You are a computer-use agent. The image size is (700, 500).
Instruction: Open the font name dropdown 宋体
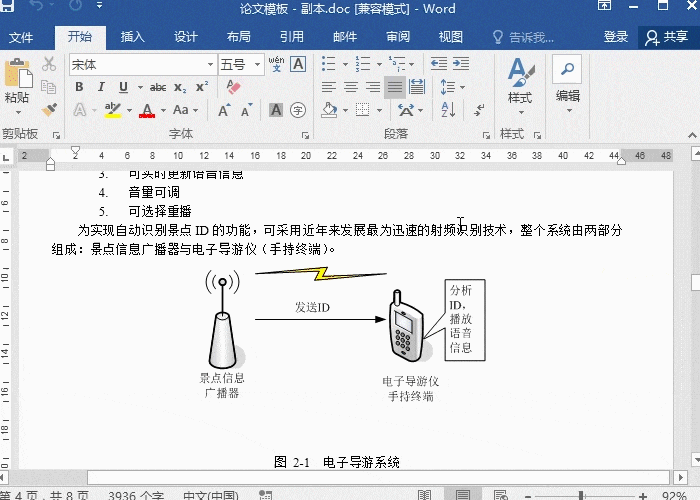(x=210, y=65)
